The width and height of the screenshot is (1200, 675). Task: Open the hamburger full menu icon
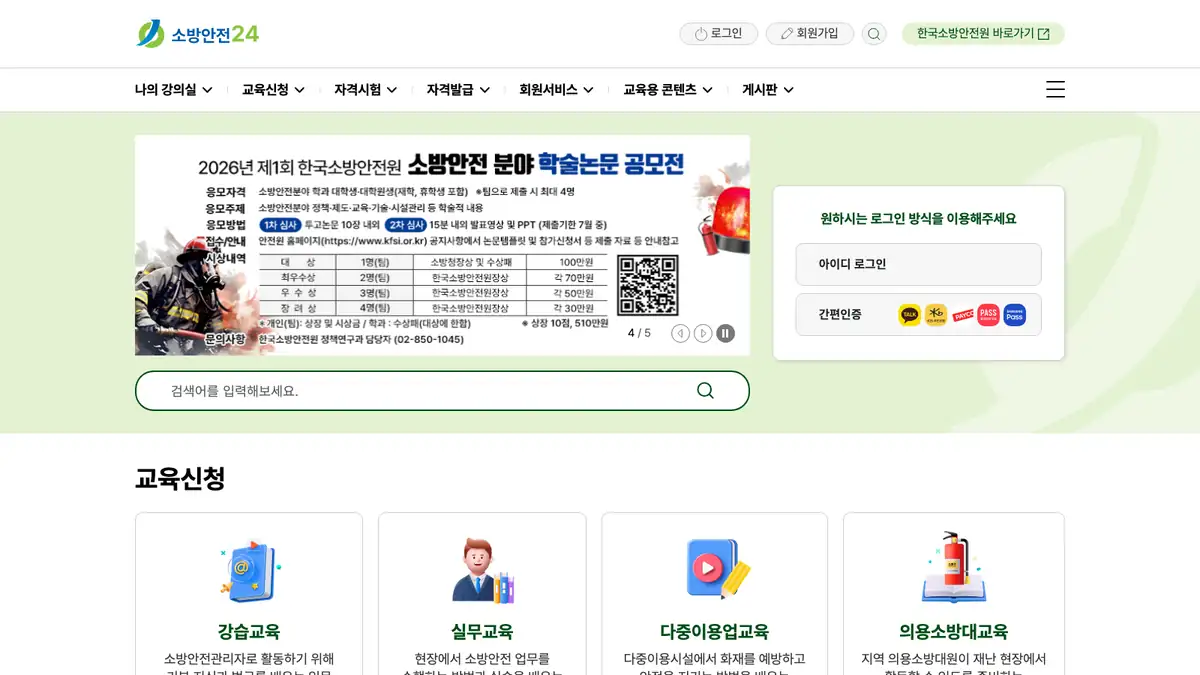click(x=1055, y=89)
